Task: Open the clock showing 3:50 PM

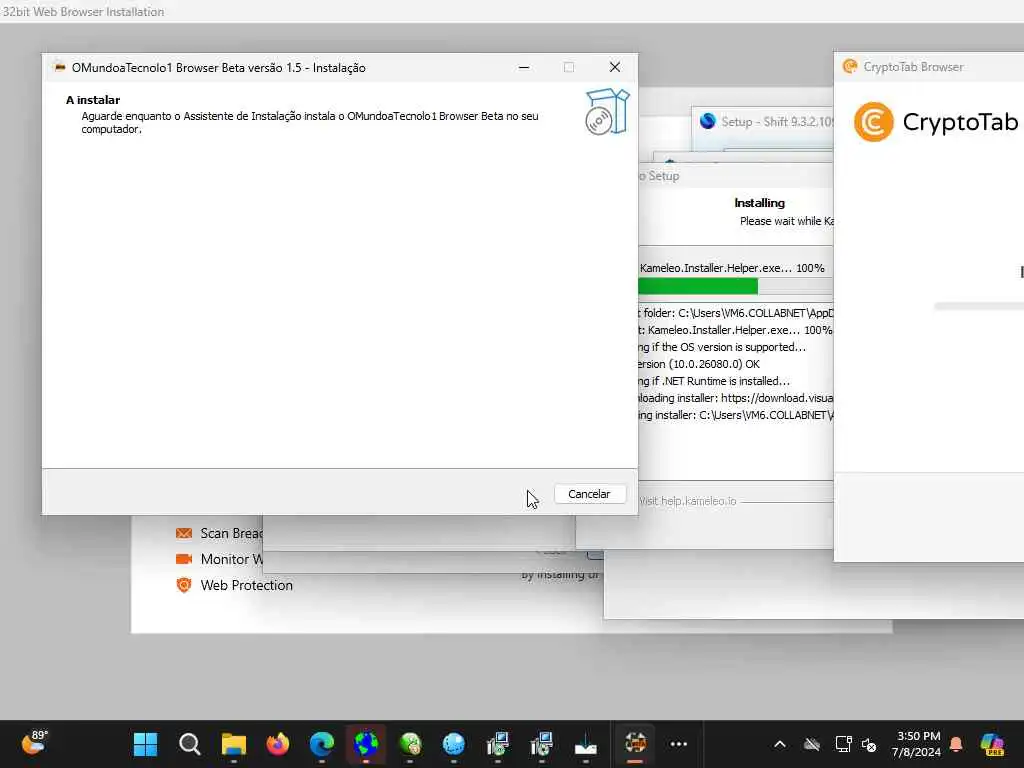Action: [917, 744]
